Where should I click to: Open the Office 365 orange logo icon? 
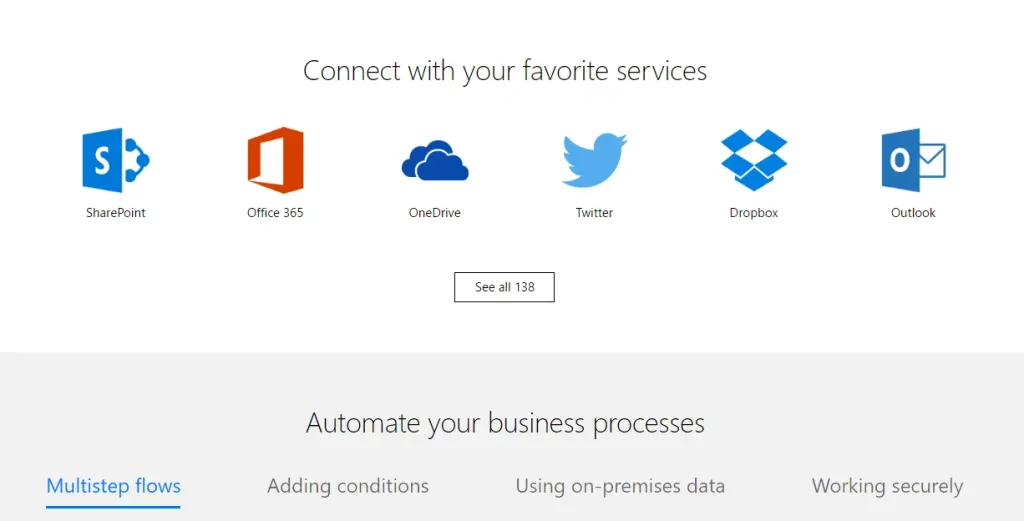(x=276, y=160)
